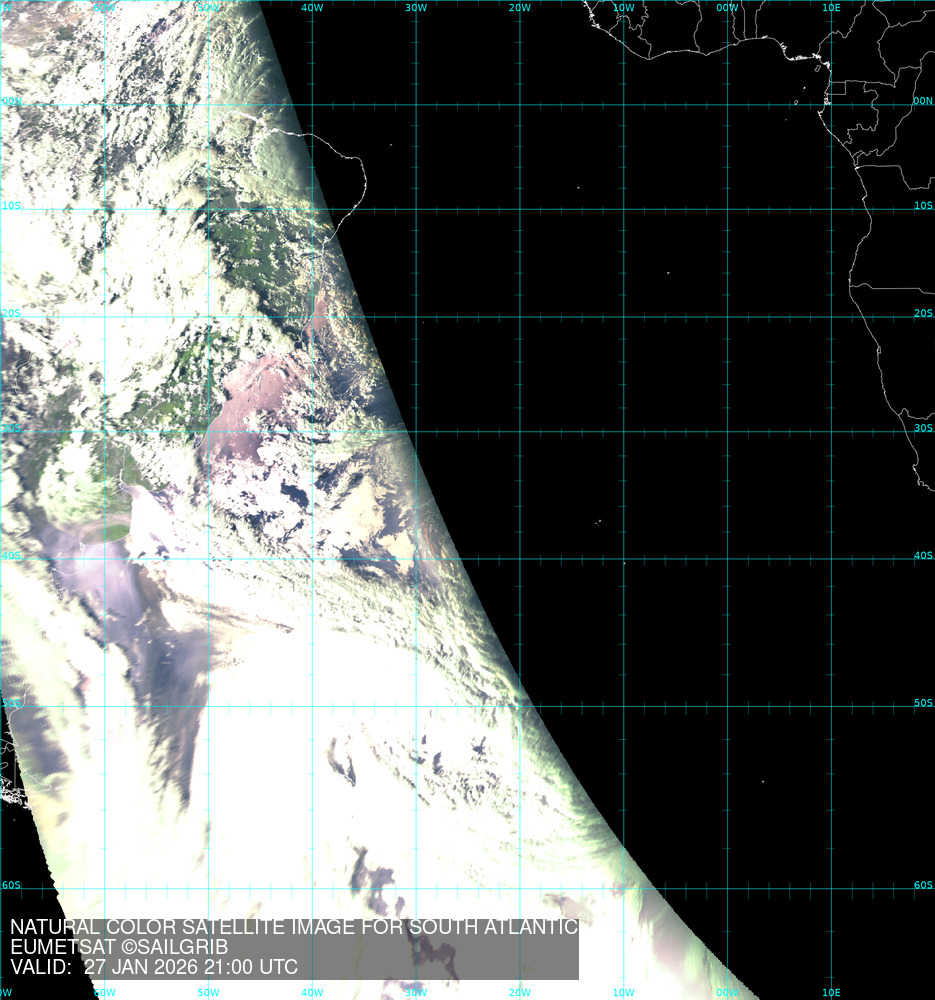Image resolution: width=935 pixels, height=1000 pixels.
Task: Click the 10E longitude label along the top
Action: tap(831, 7)
